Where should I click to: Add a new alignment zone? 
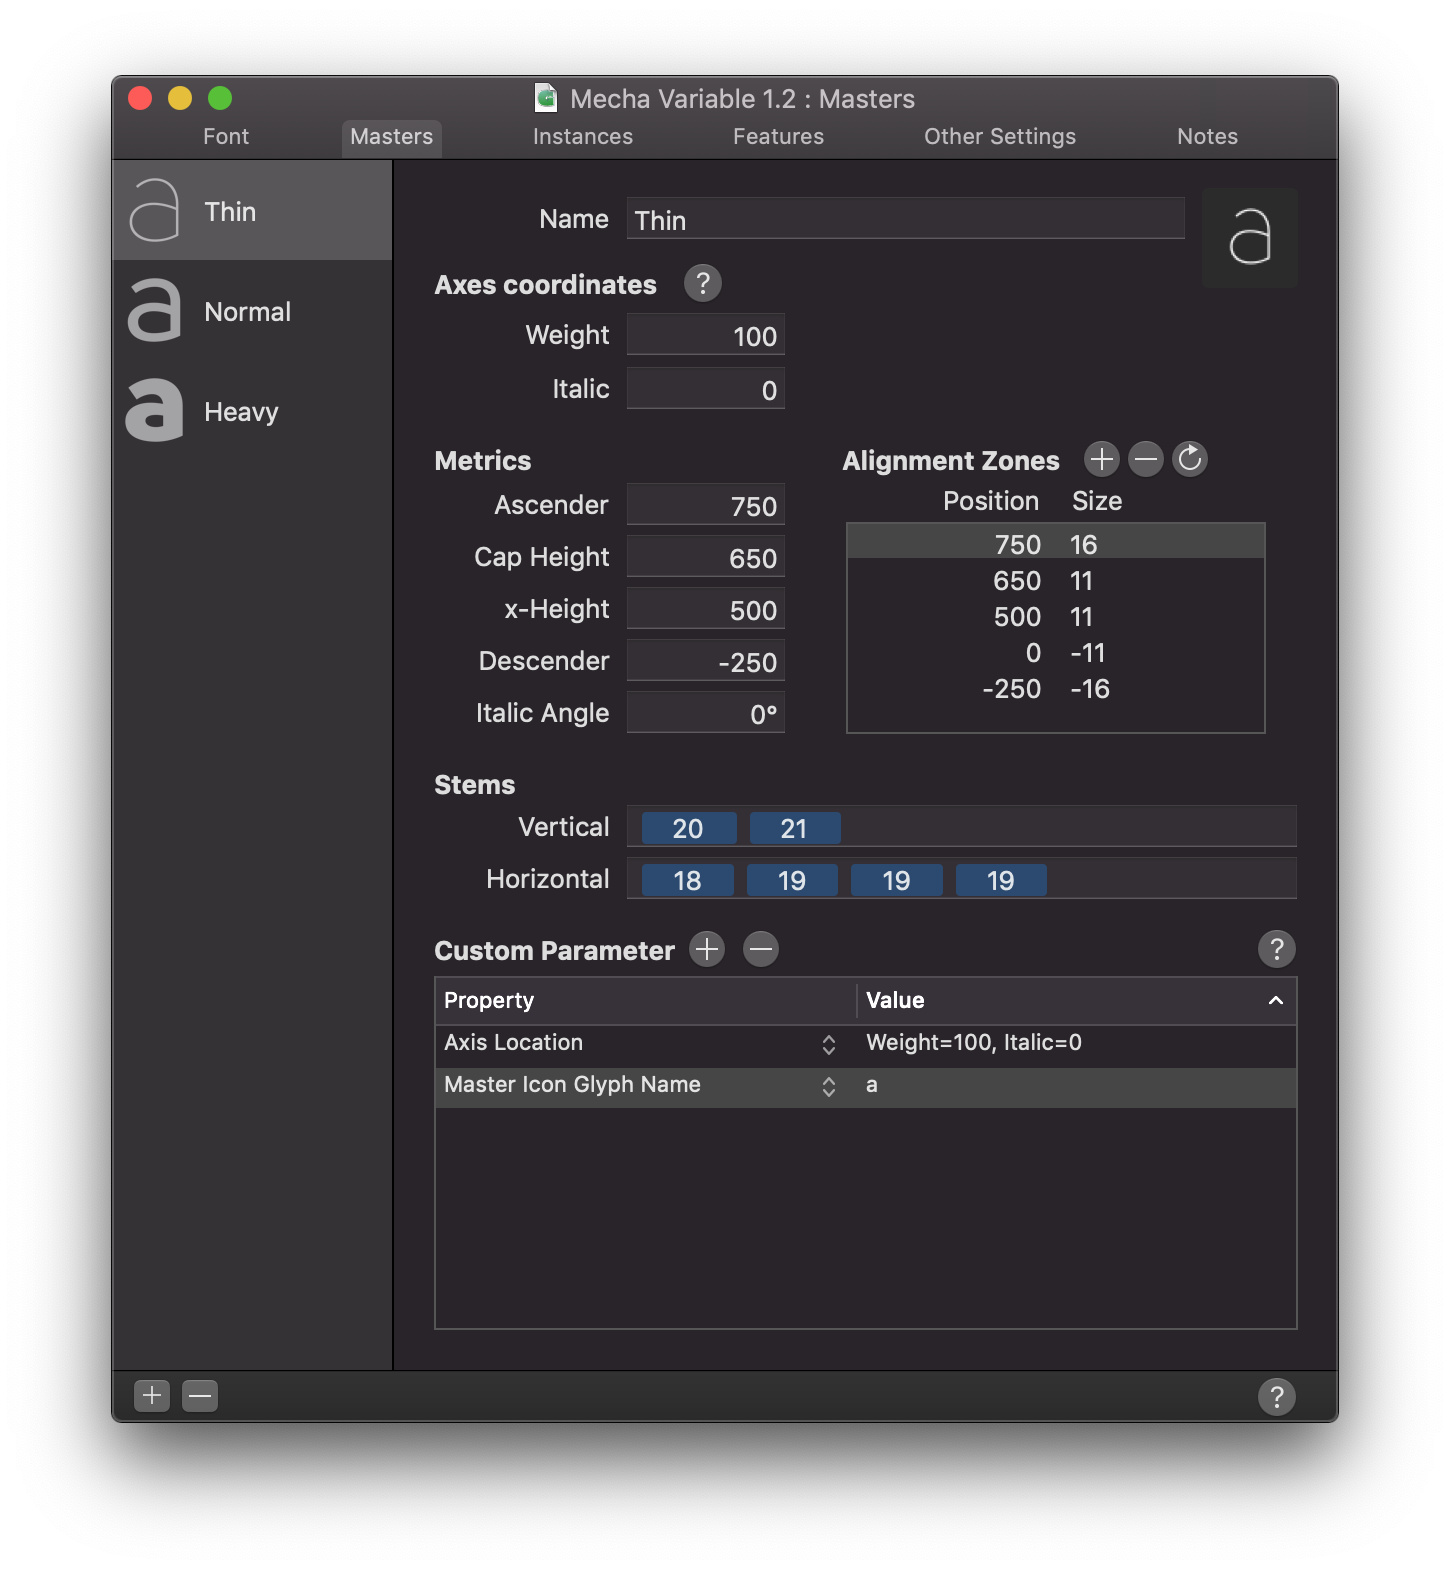tap(1101, 459)
